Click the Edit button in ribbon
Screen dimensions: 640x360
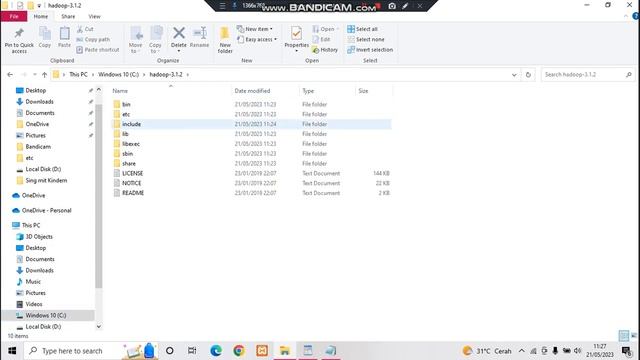[x=321, y=40]
